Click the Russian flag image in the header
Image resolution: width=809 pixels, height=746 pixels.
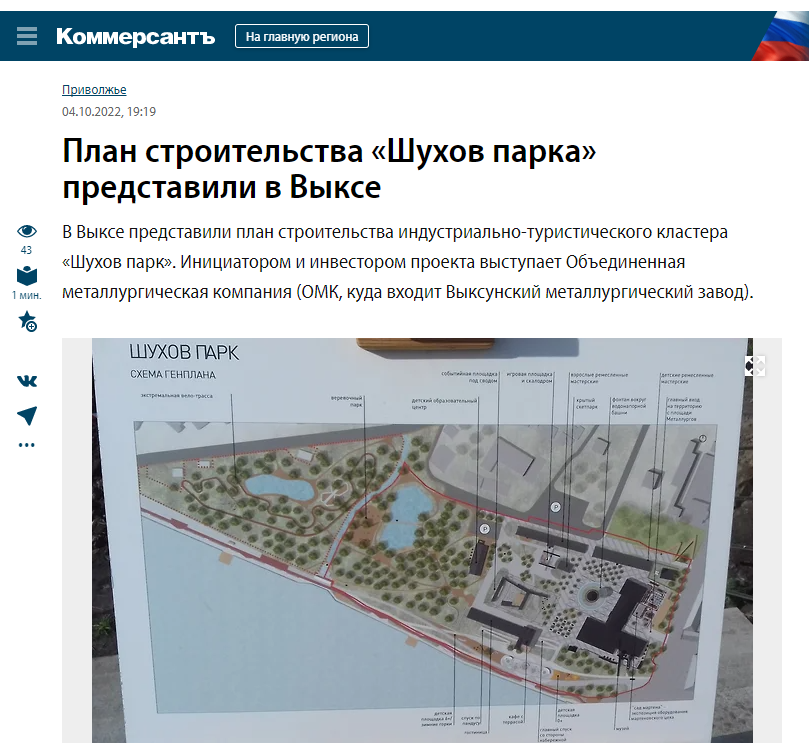click(x=780, y=36)
